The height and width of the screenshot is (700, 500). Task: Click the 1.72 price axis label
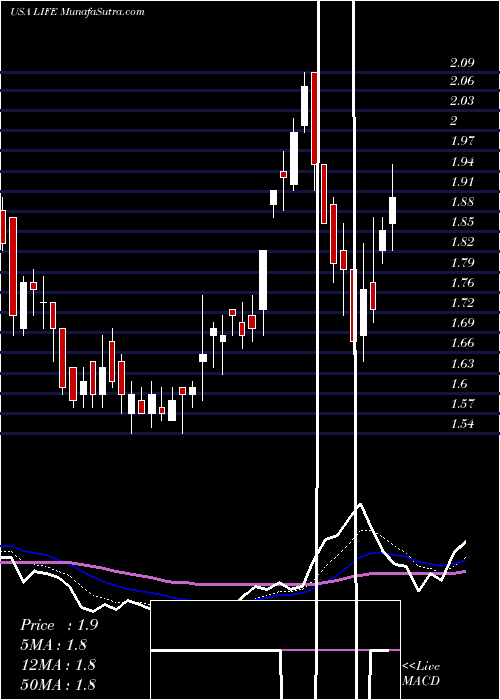coord(462,303)
